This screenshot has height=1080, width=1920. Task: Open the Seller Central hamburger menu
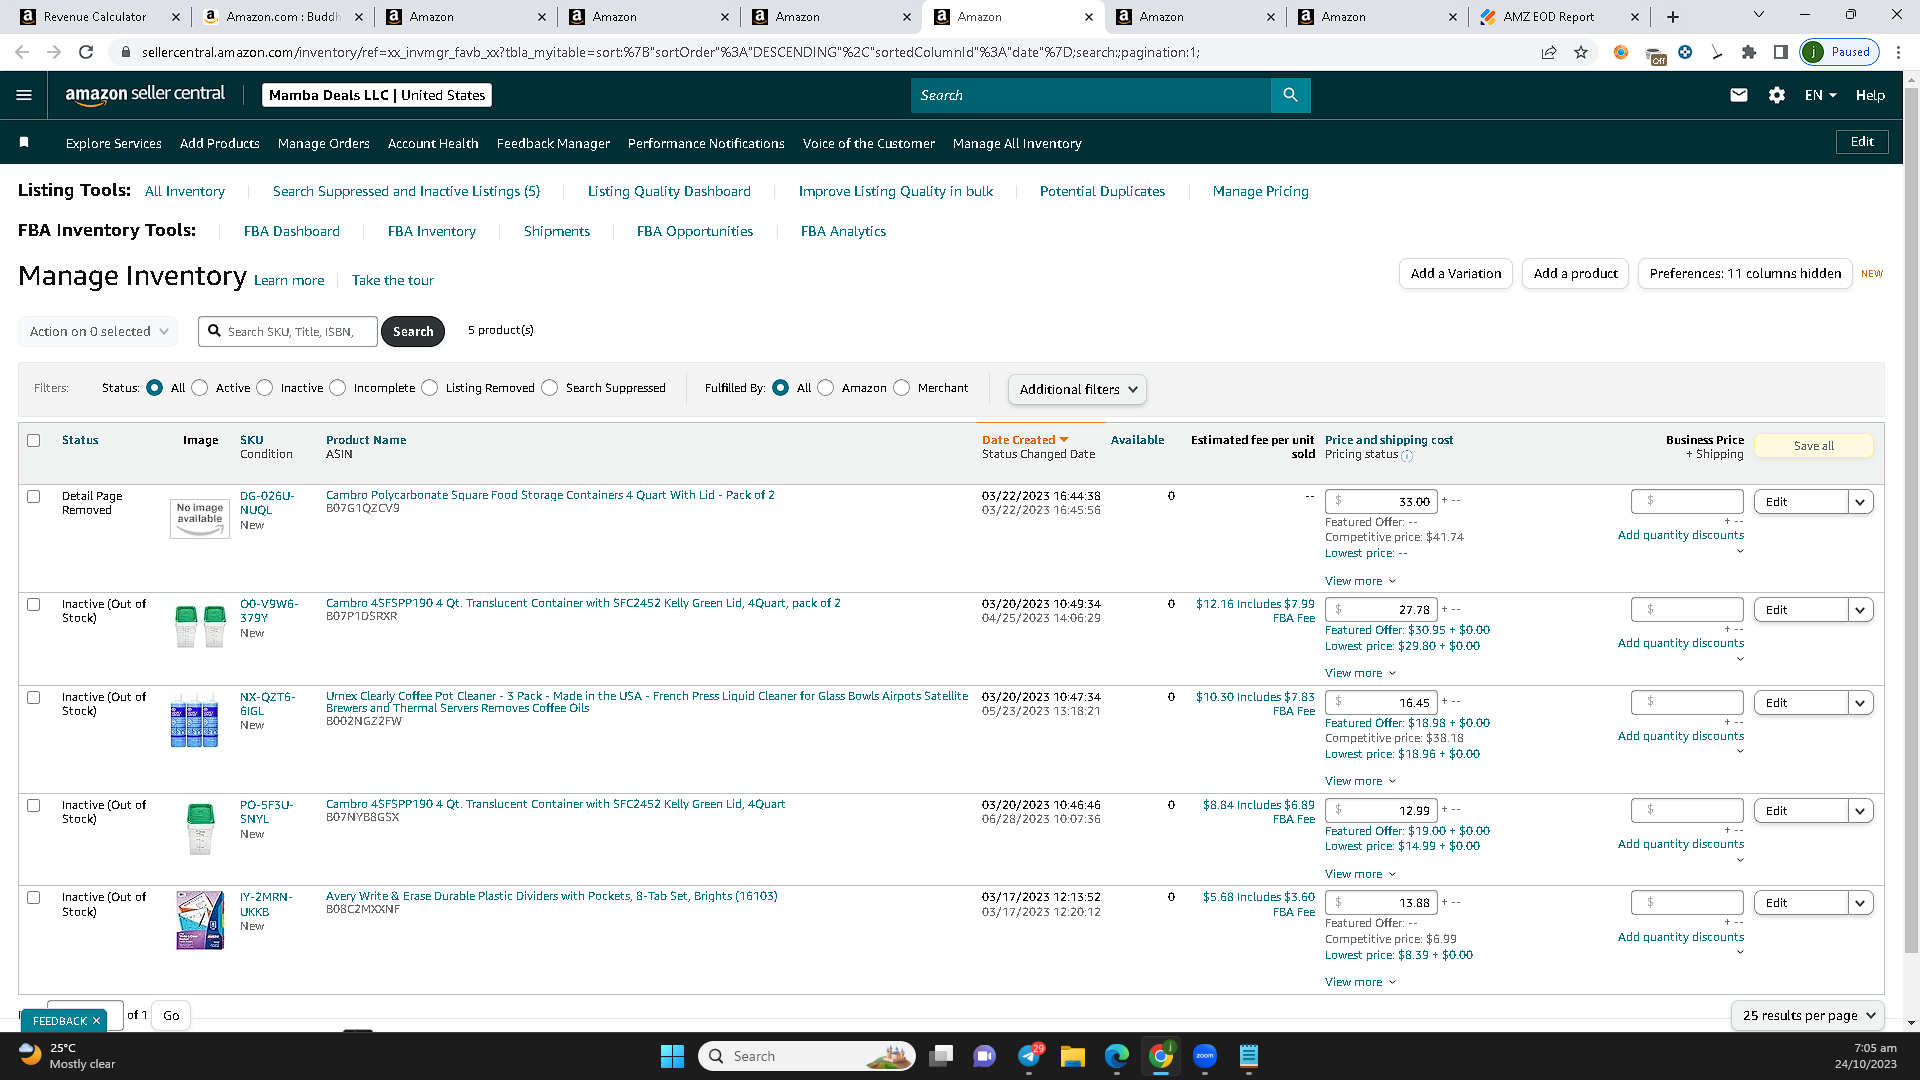click(x=24, y=95)
